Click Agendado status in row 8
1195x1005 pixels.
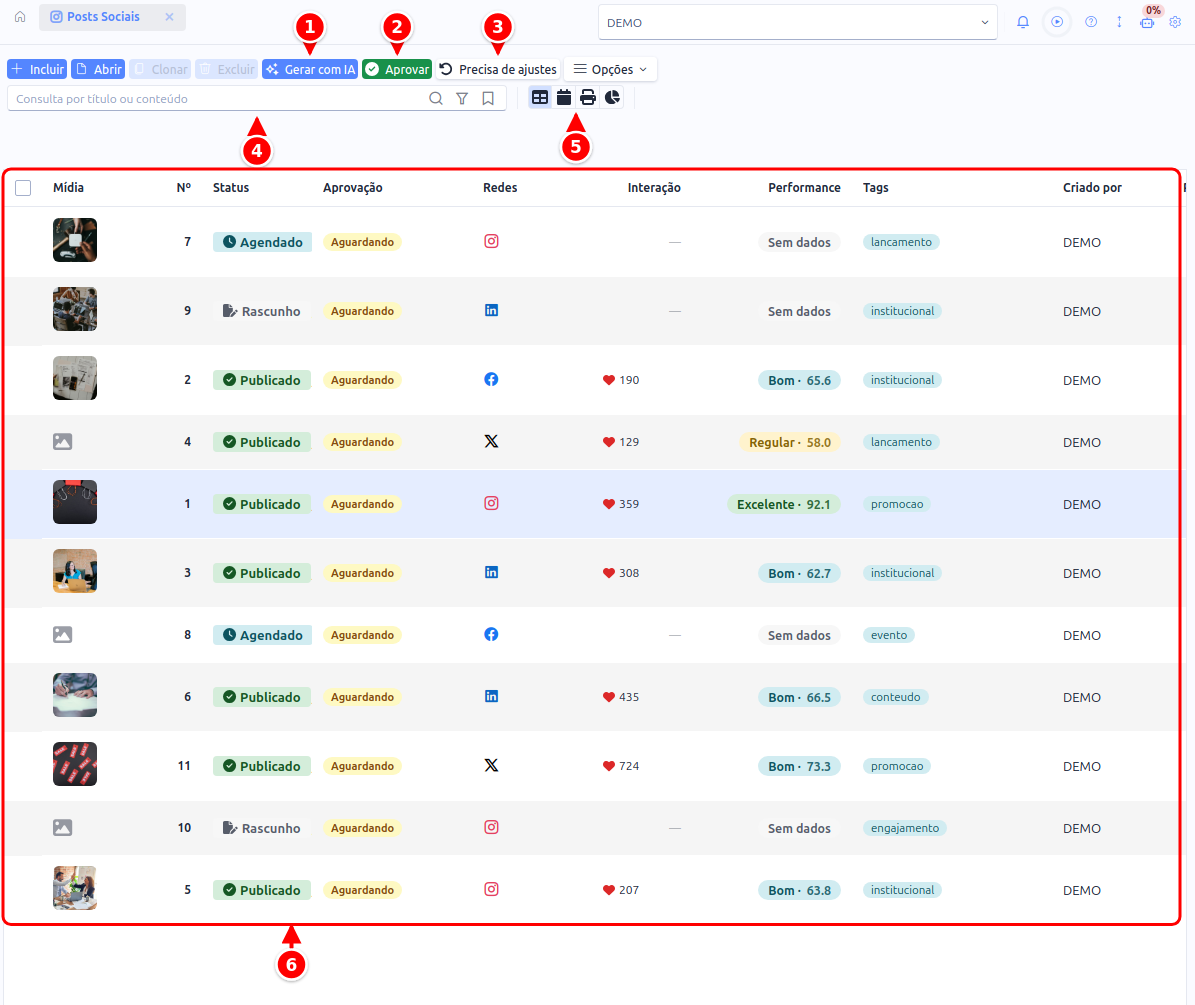(262, 635)
